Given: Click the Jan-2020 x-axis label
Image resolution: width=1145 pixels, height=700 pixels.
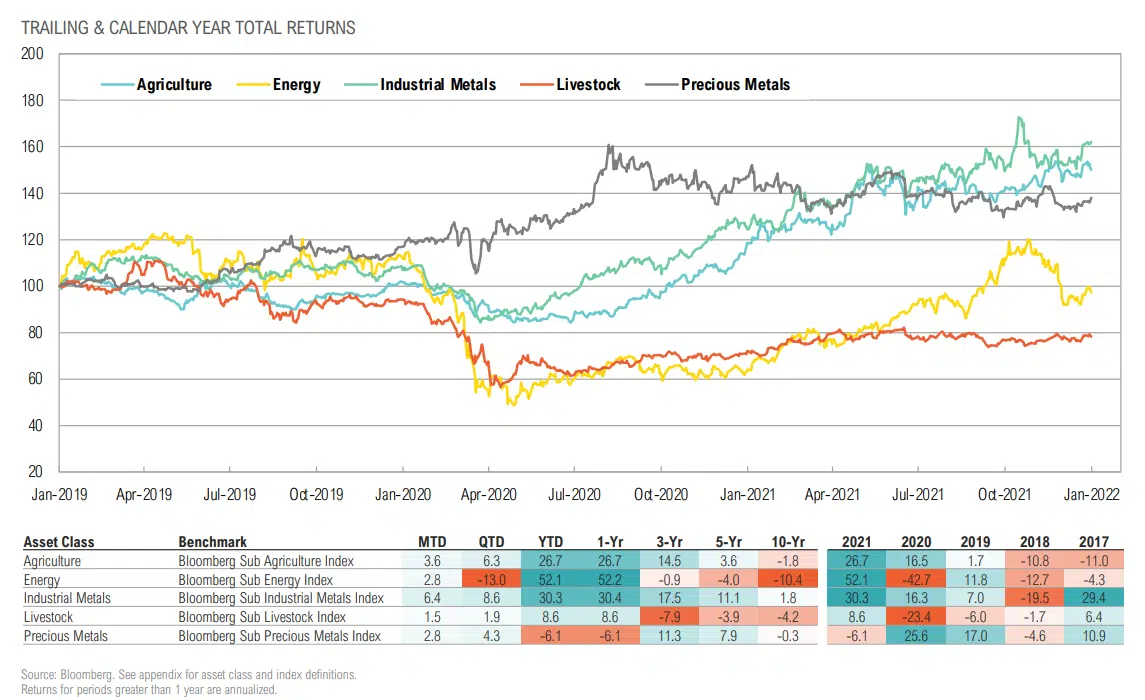Looking at the screenshot, I should [x=402, y=494].
